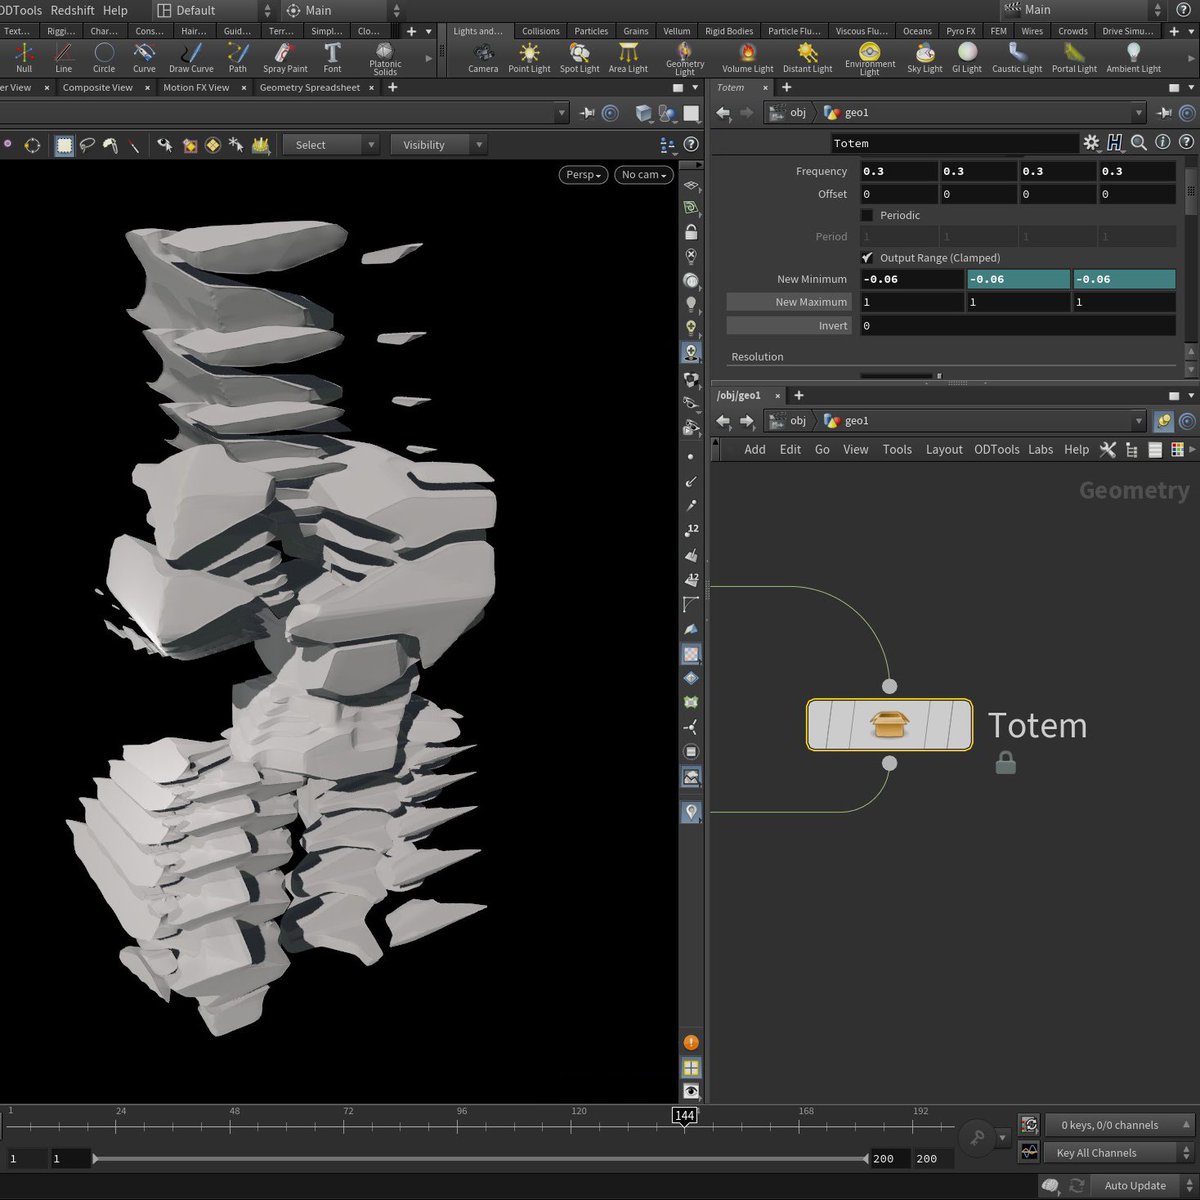
Task: Click the Auto Update button
Action: (1134, 1186)
